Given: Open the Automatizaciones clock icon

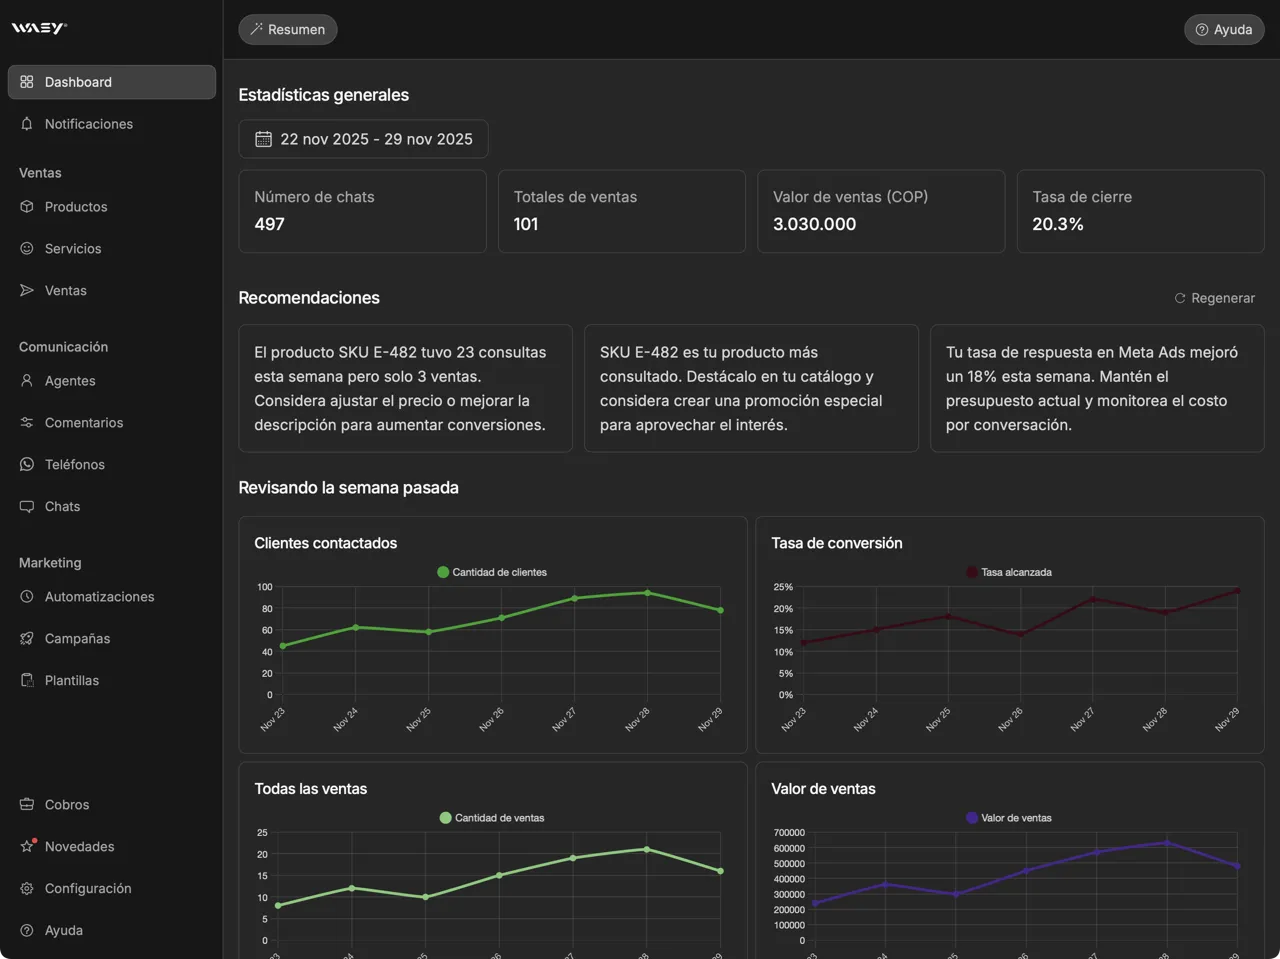Looking at the screenshot, I should point(26,596).
